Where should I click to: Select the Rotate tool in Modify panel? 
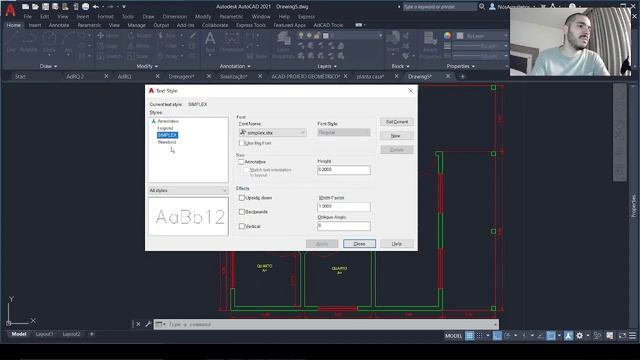pos(140,36)
